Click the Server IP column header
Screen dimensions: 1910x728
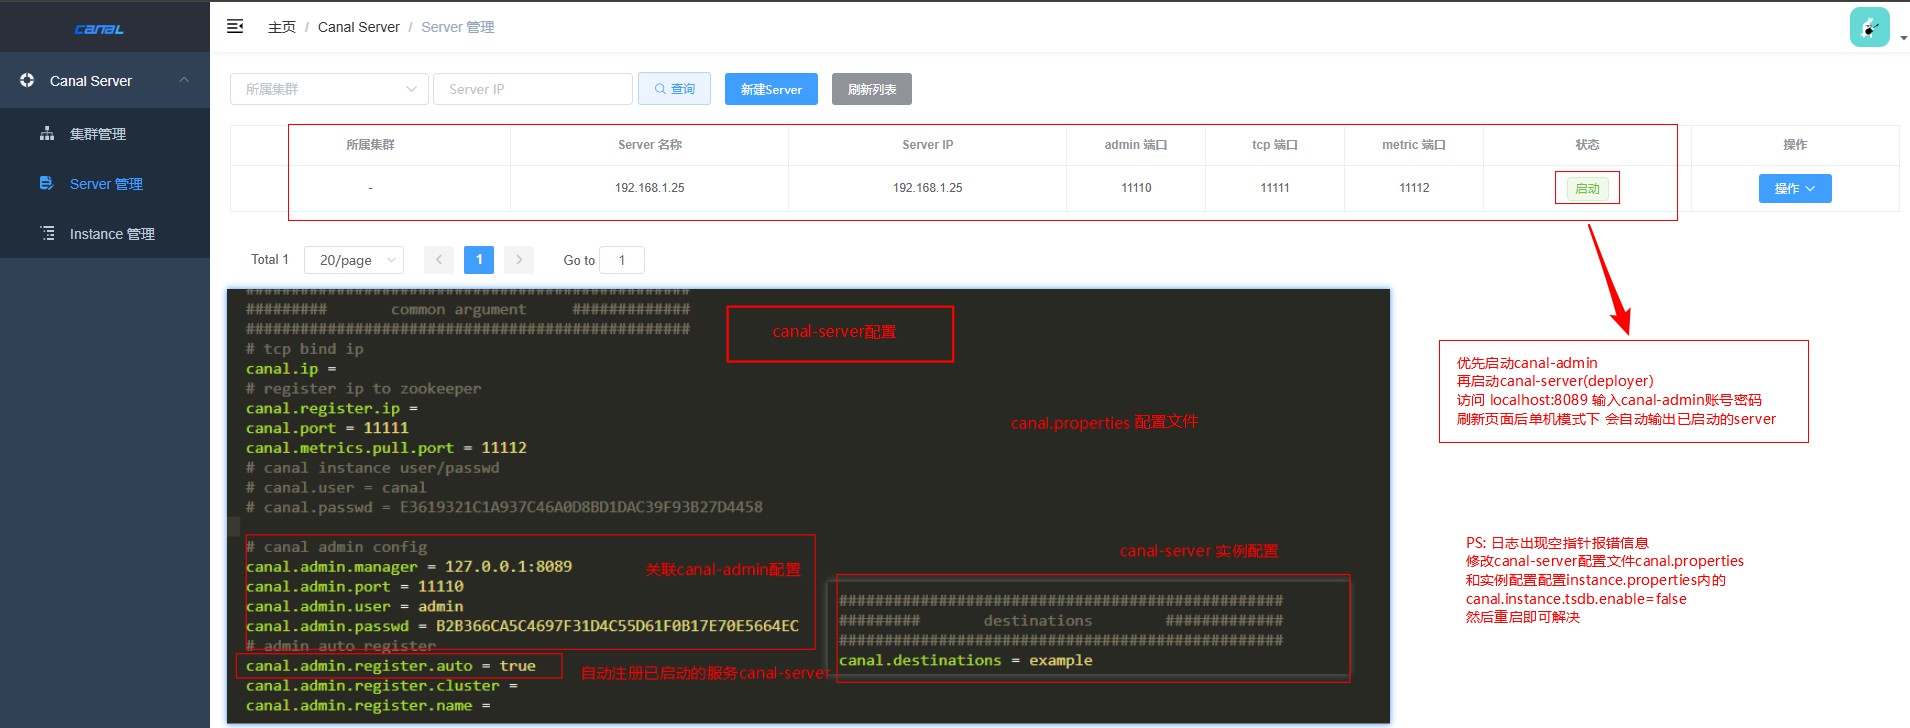point(928,145)
